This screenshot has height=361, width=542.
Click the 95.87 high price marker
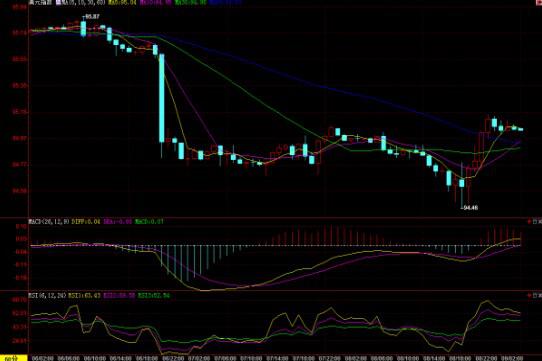pyautogui.click(x=92, y=16)
